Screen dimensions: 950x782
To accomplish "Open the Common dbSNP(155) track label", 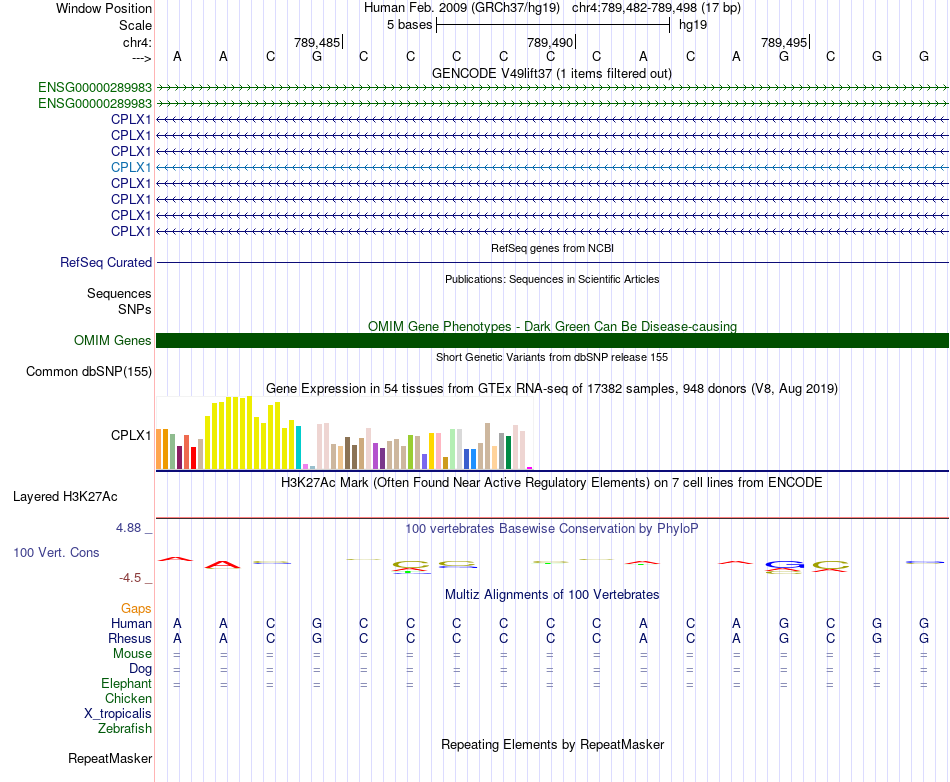I will tap(88, 371).
